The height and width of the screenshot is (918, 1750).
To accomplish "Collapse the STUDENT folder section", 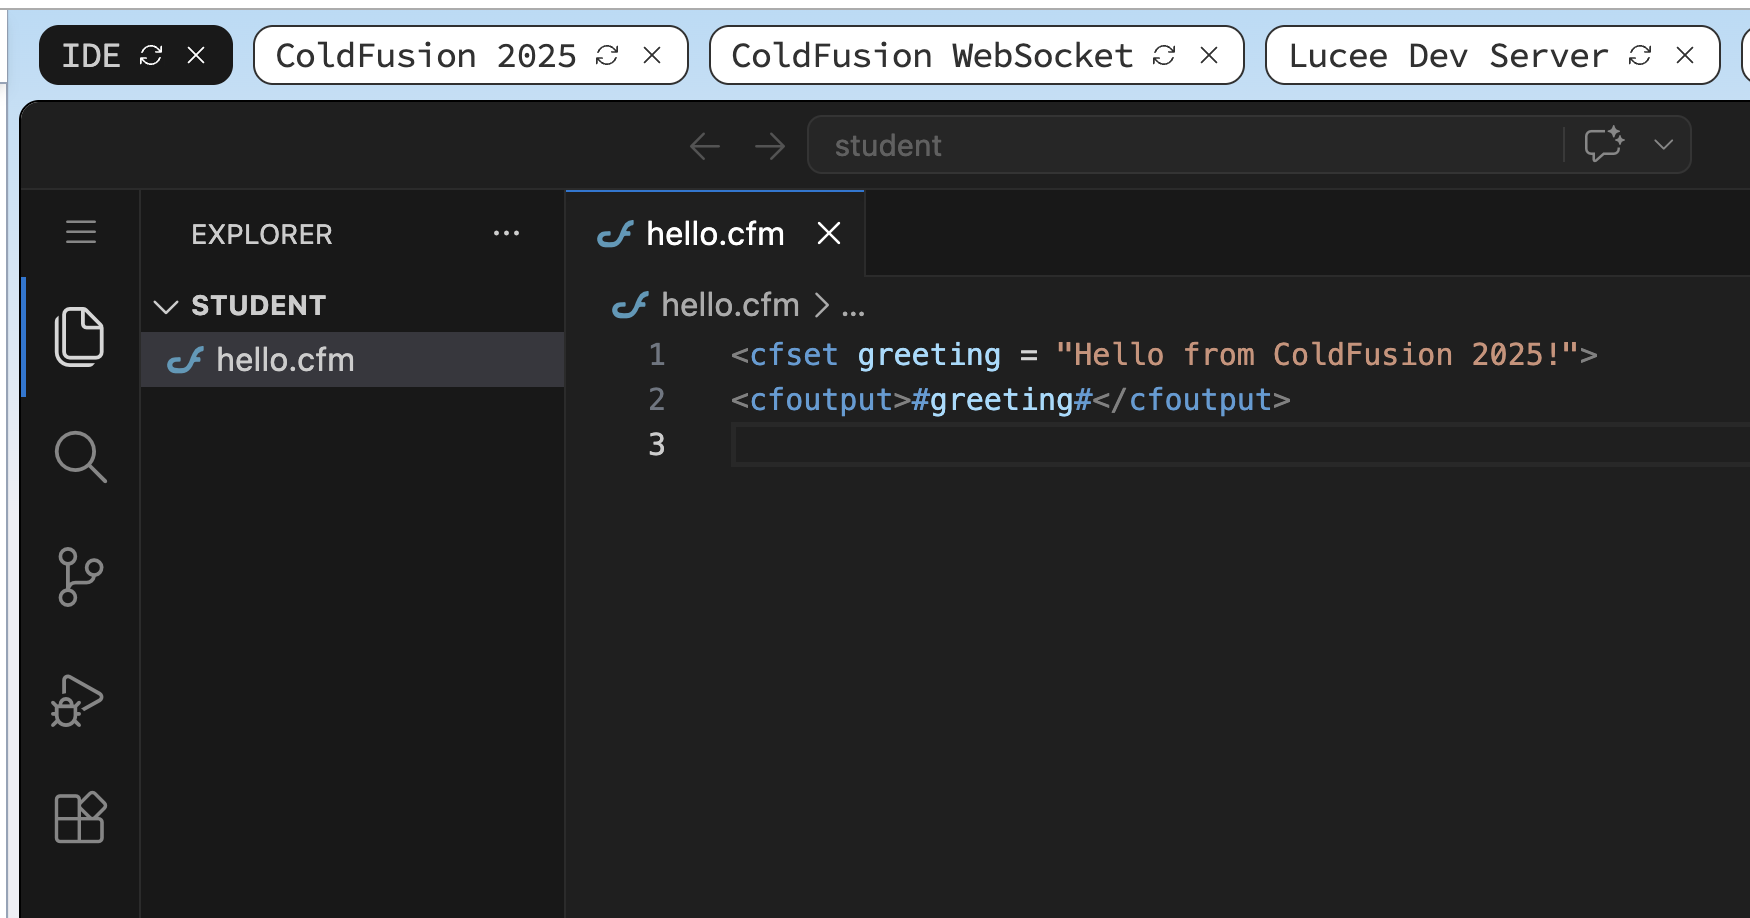I will (x=166, y=306).
